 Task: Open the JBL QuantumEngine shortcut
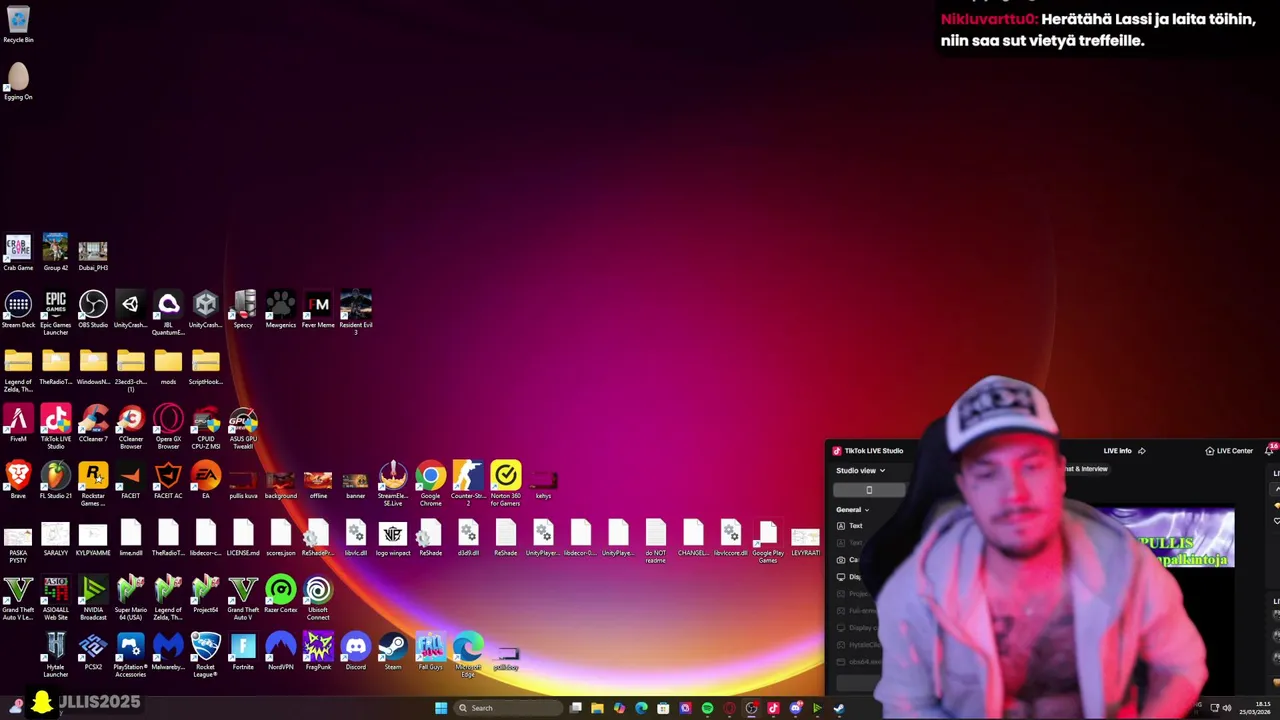tap(168, 311)
